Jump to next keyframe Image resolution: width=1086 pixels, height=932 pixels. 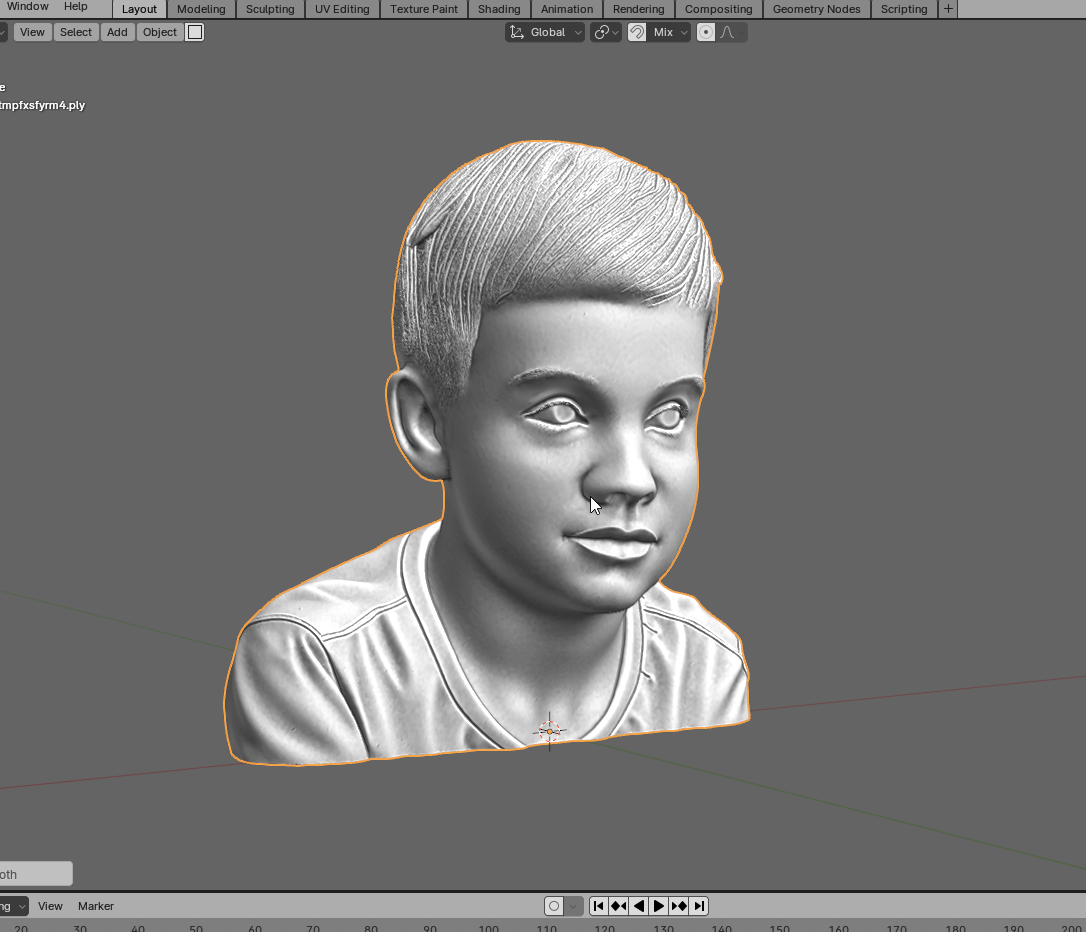click(x=679, y=906)
